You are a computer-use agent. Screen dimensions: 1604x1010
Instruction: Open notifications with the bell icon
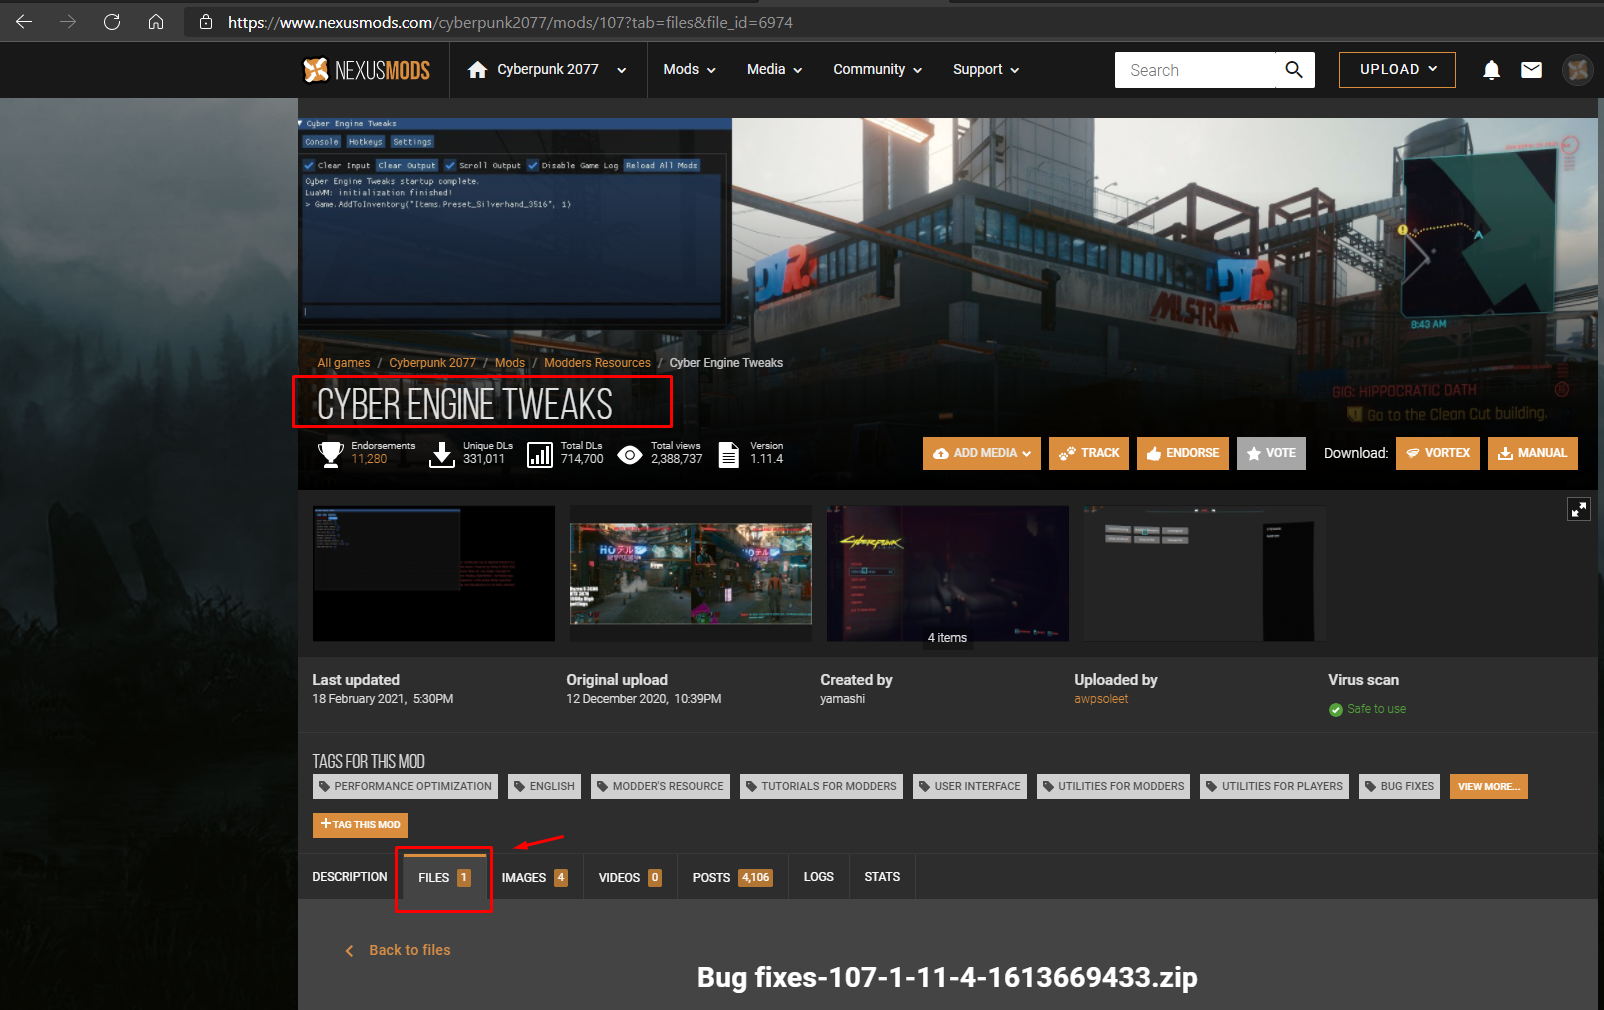(x=1491, y=69)
